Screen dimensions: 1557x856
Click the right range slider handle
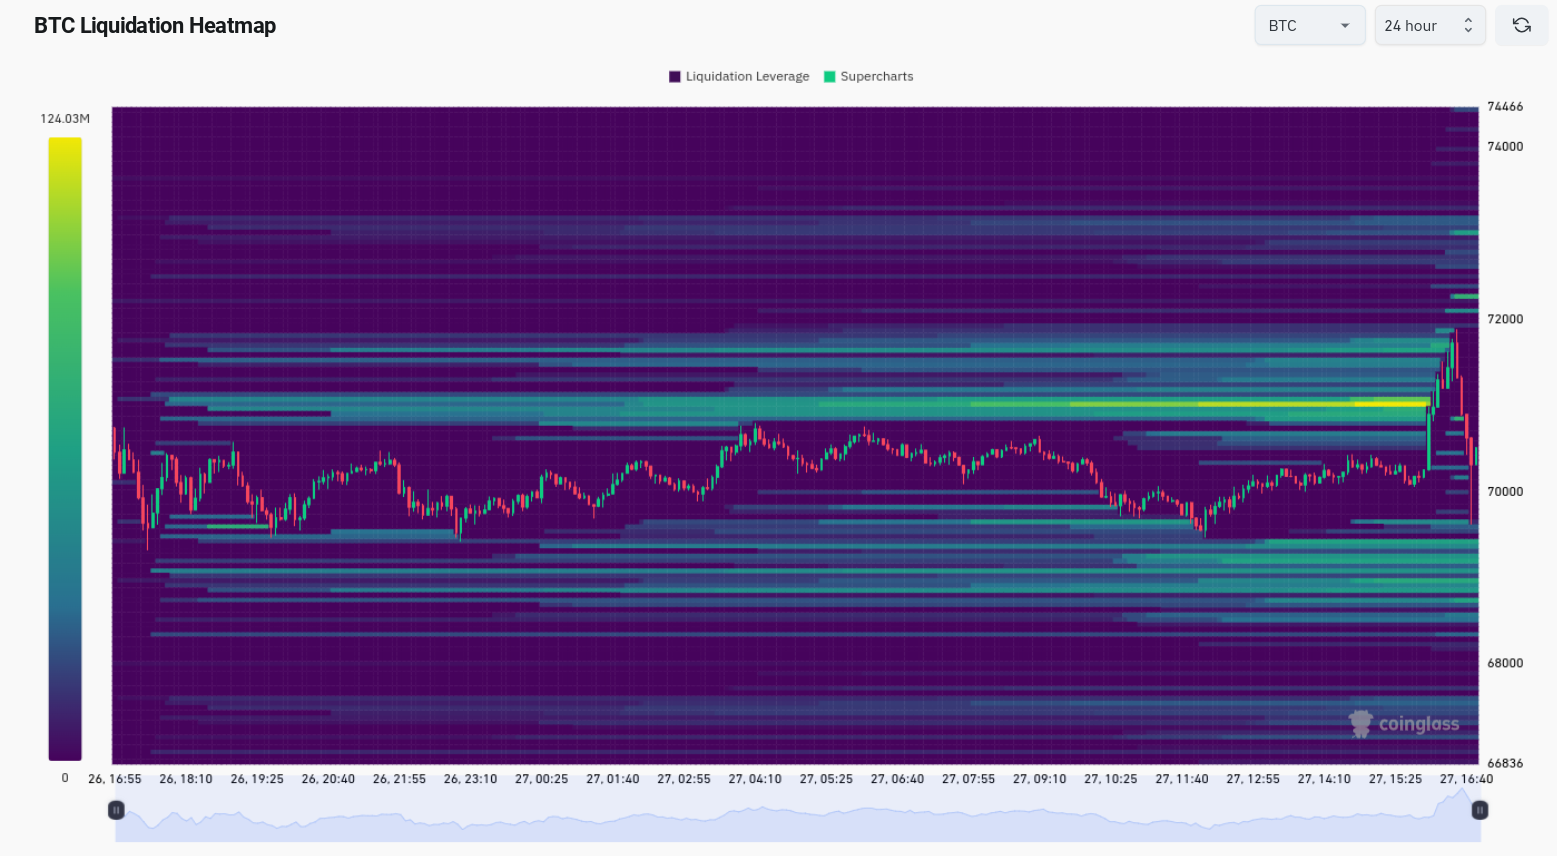coord(1480,810)
